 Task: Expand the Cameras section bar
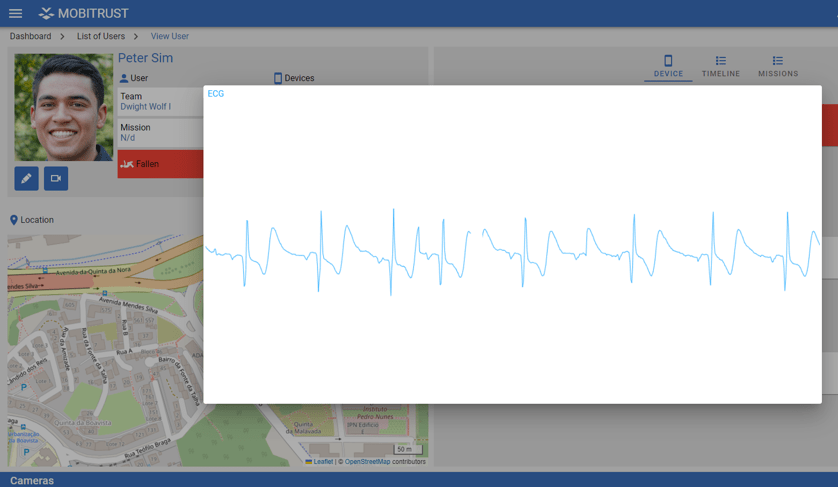(32, 480)
